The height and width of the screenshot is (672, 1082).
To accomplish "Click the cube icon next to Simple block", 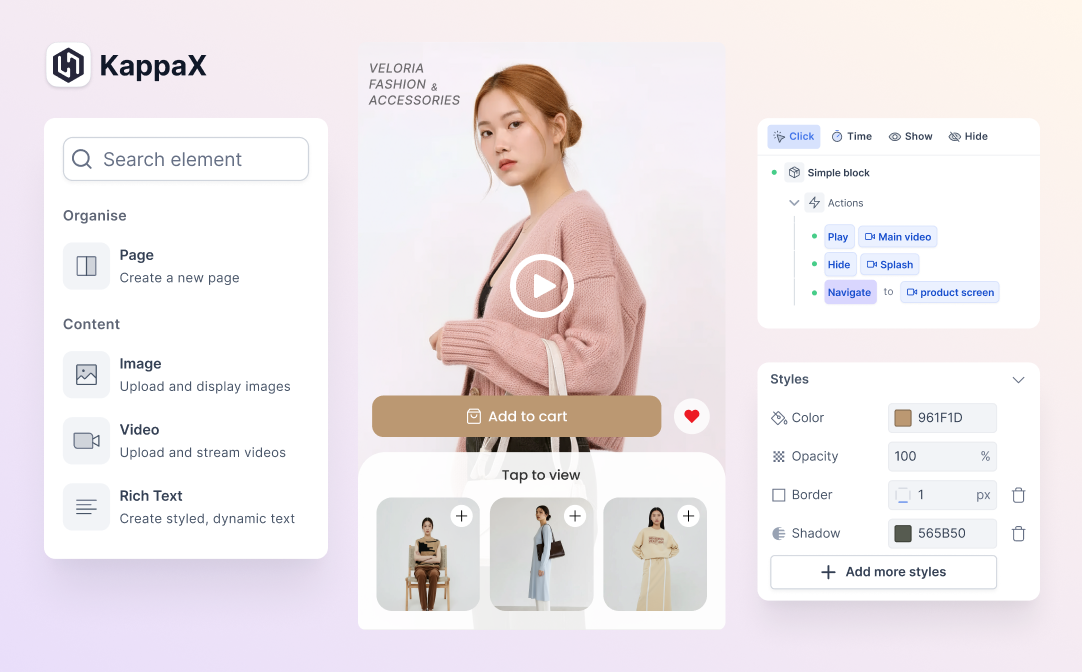I will tap(794, 172).
